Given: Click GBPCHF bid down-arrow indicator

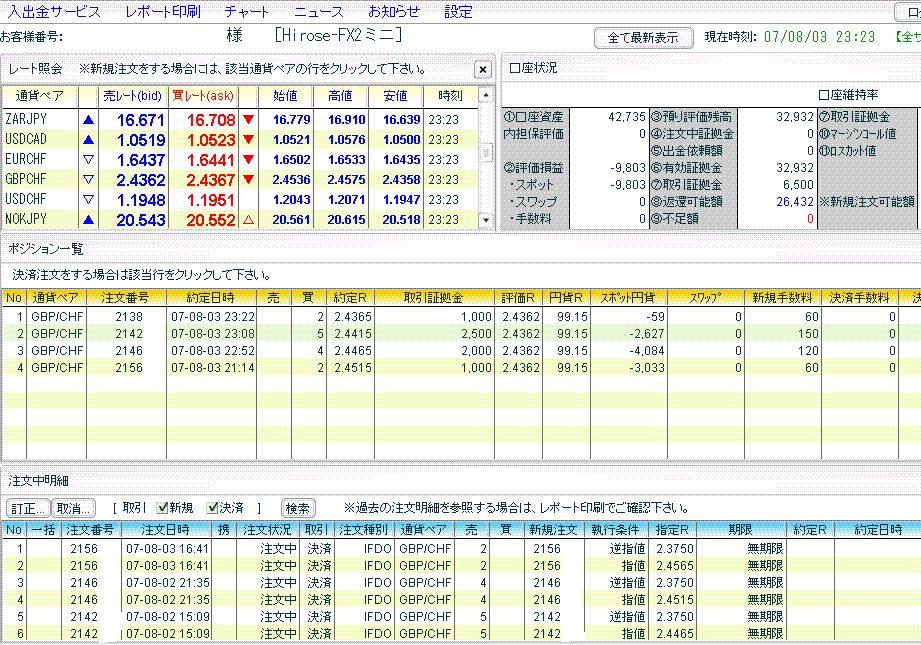Looking at the screenshot, I should [89, 180].
